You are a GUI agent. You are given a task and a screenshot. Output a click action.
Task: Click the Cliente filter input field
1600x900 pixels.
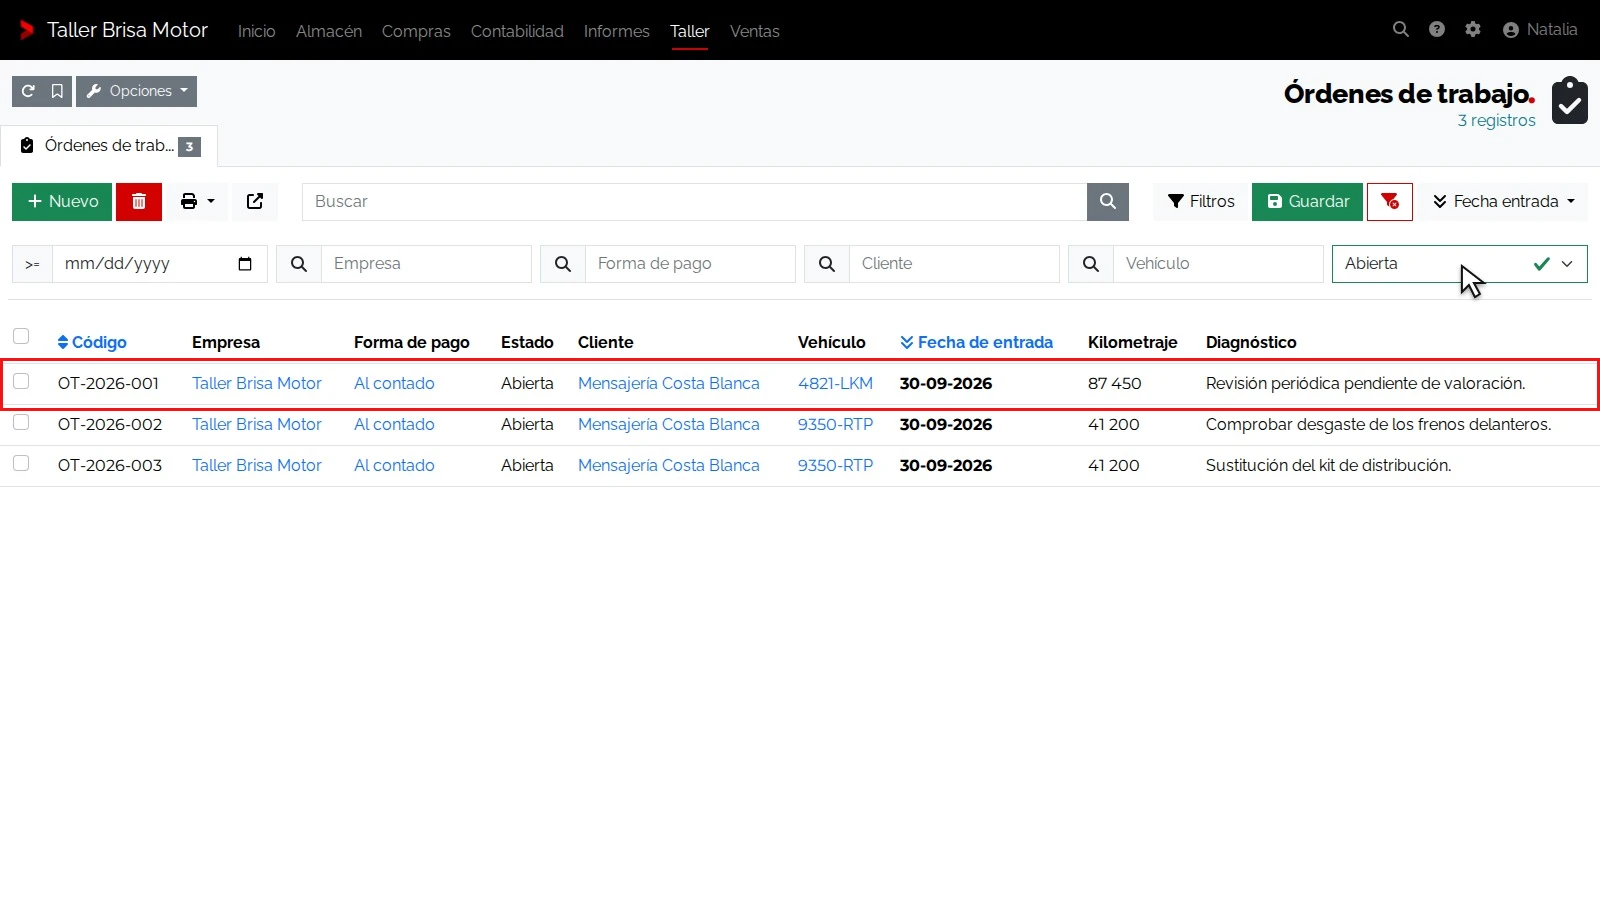click(x=954, y=264)
